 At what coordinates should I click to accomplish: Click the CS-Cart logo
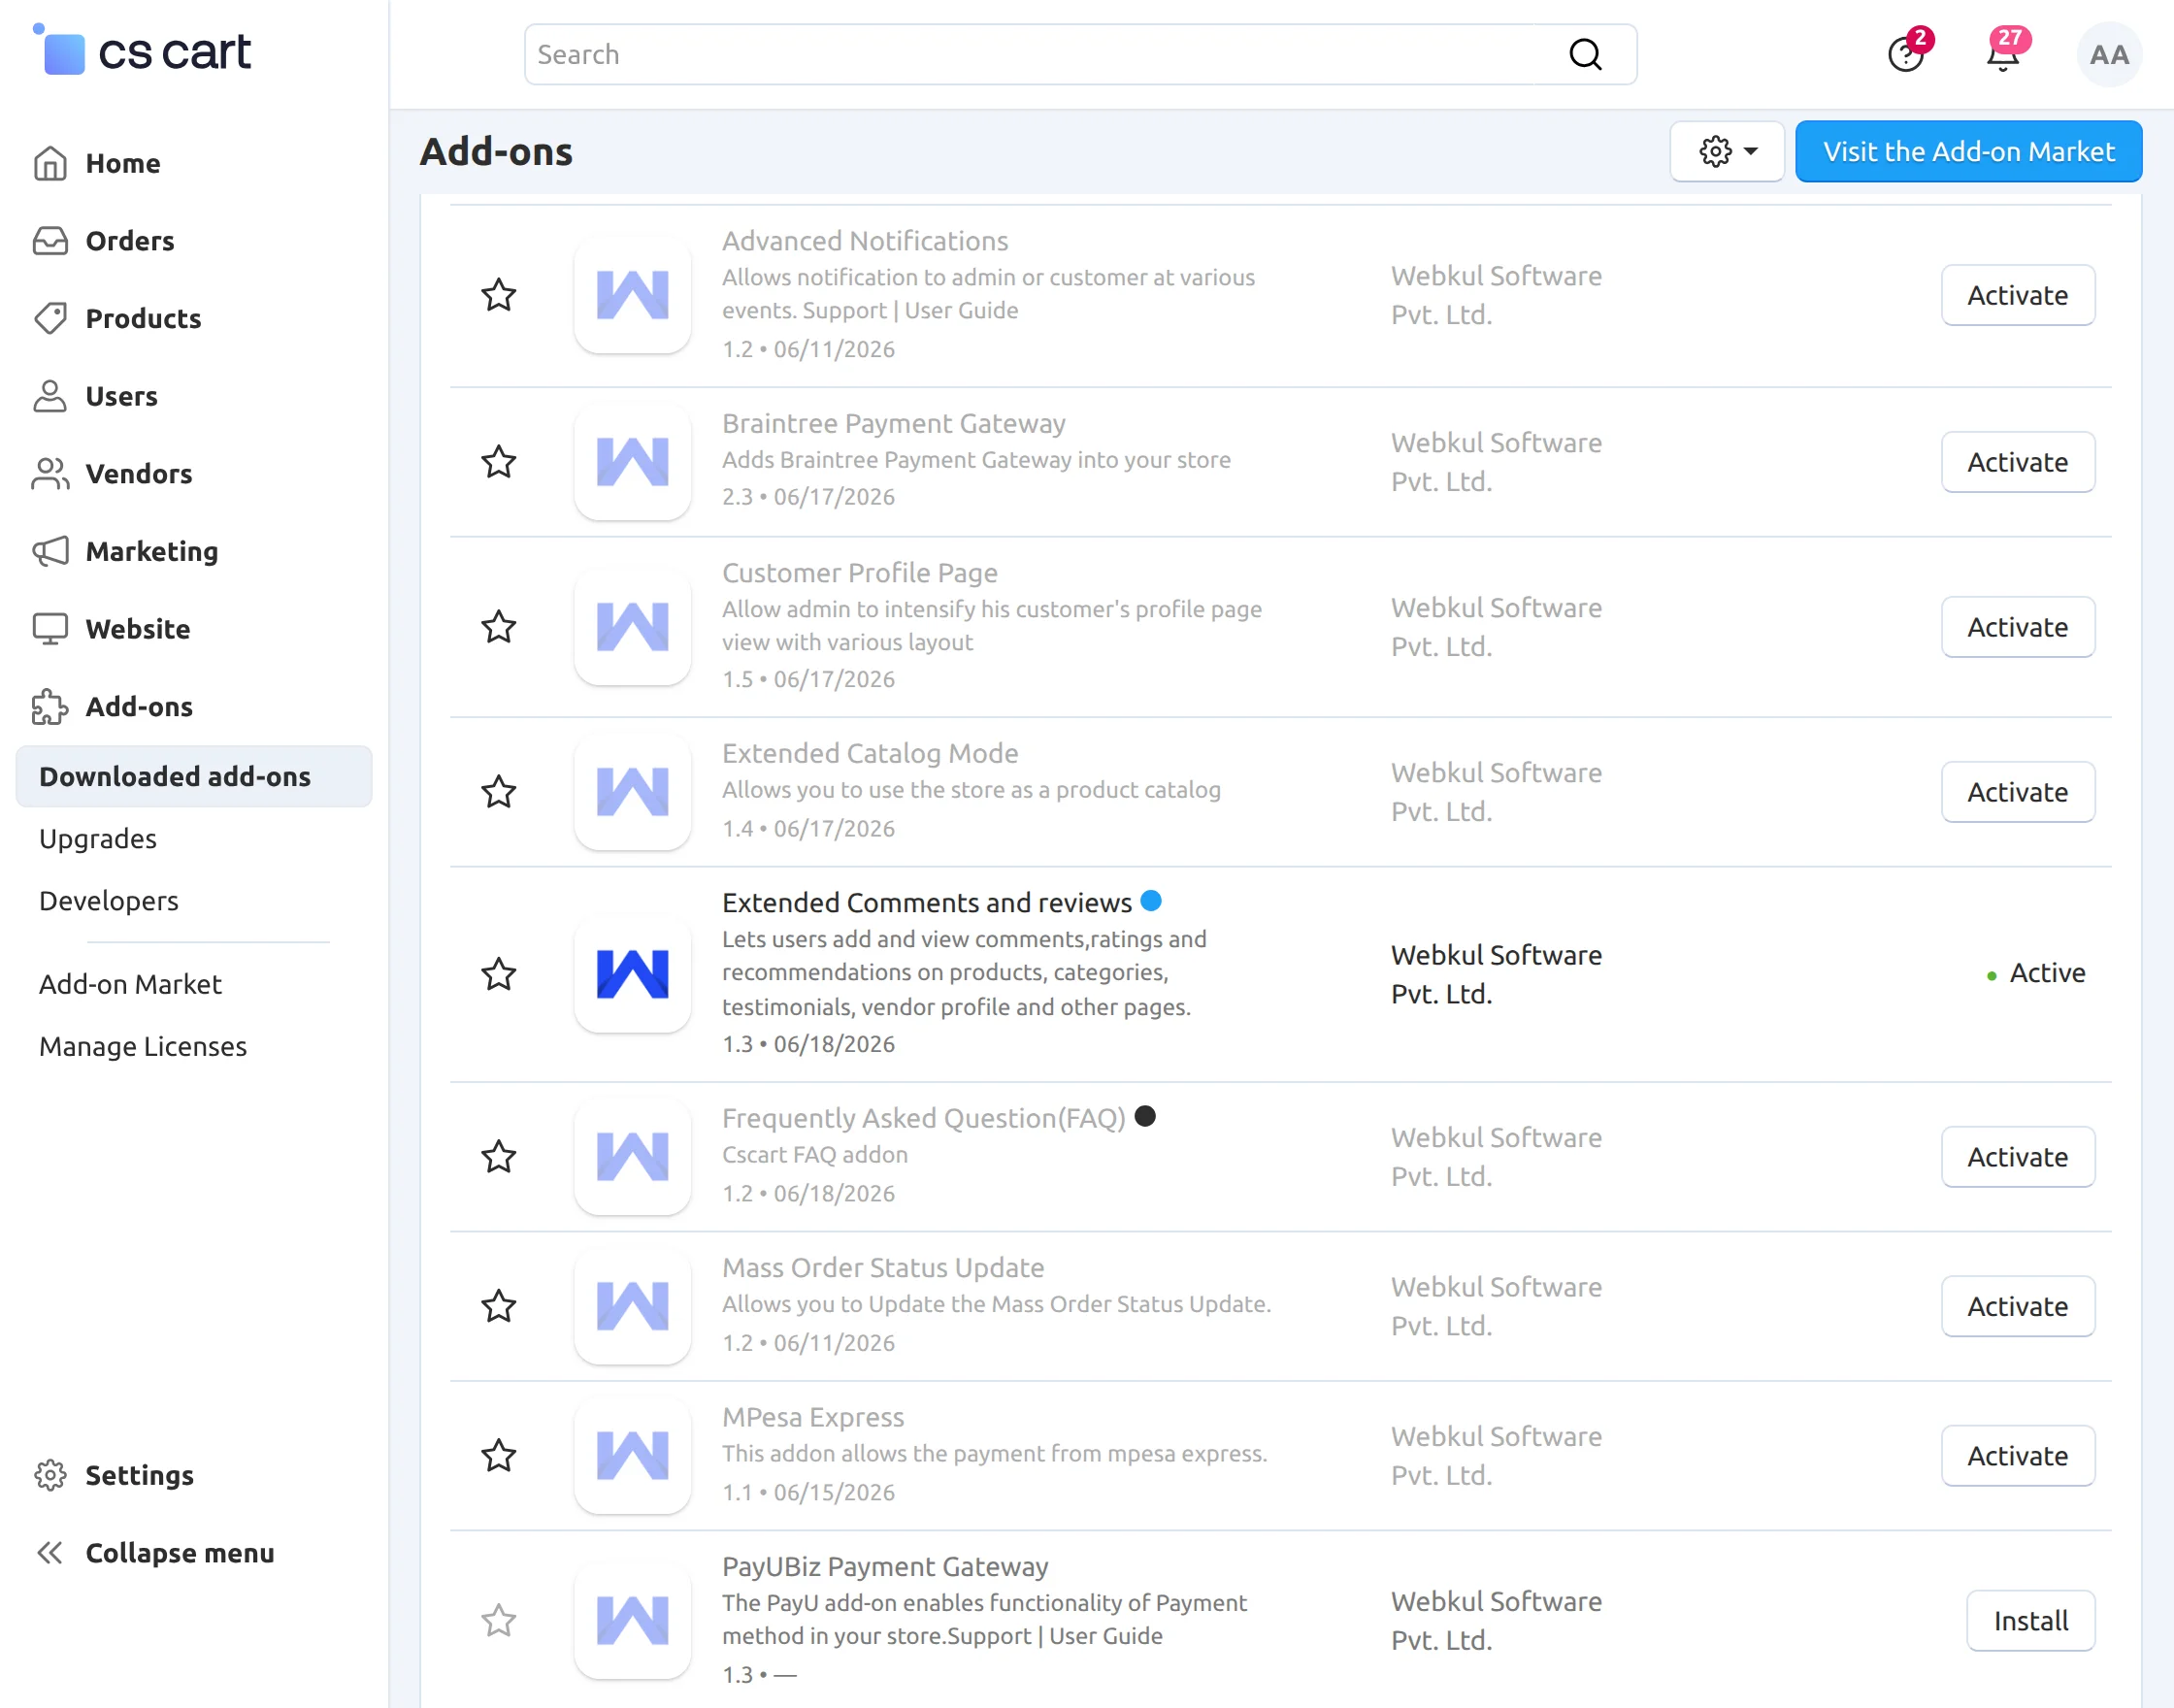142,52
